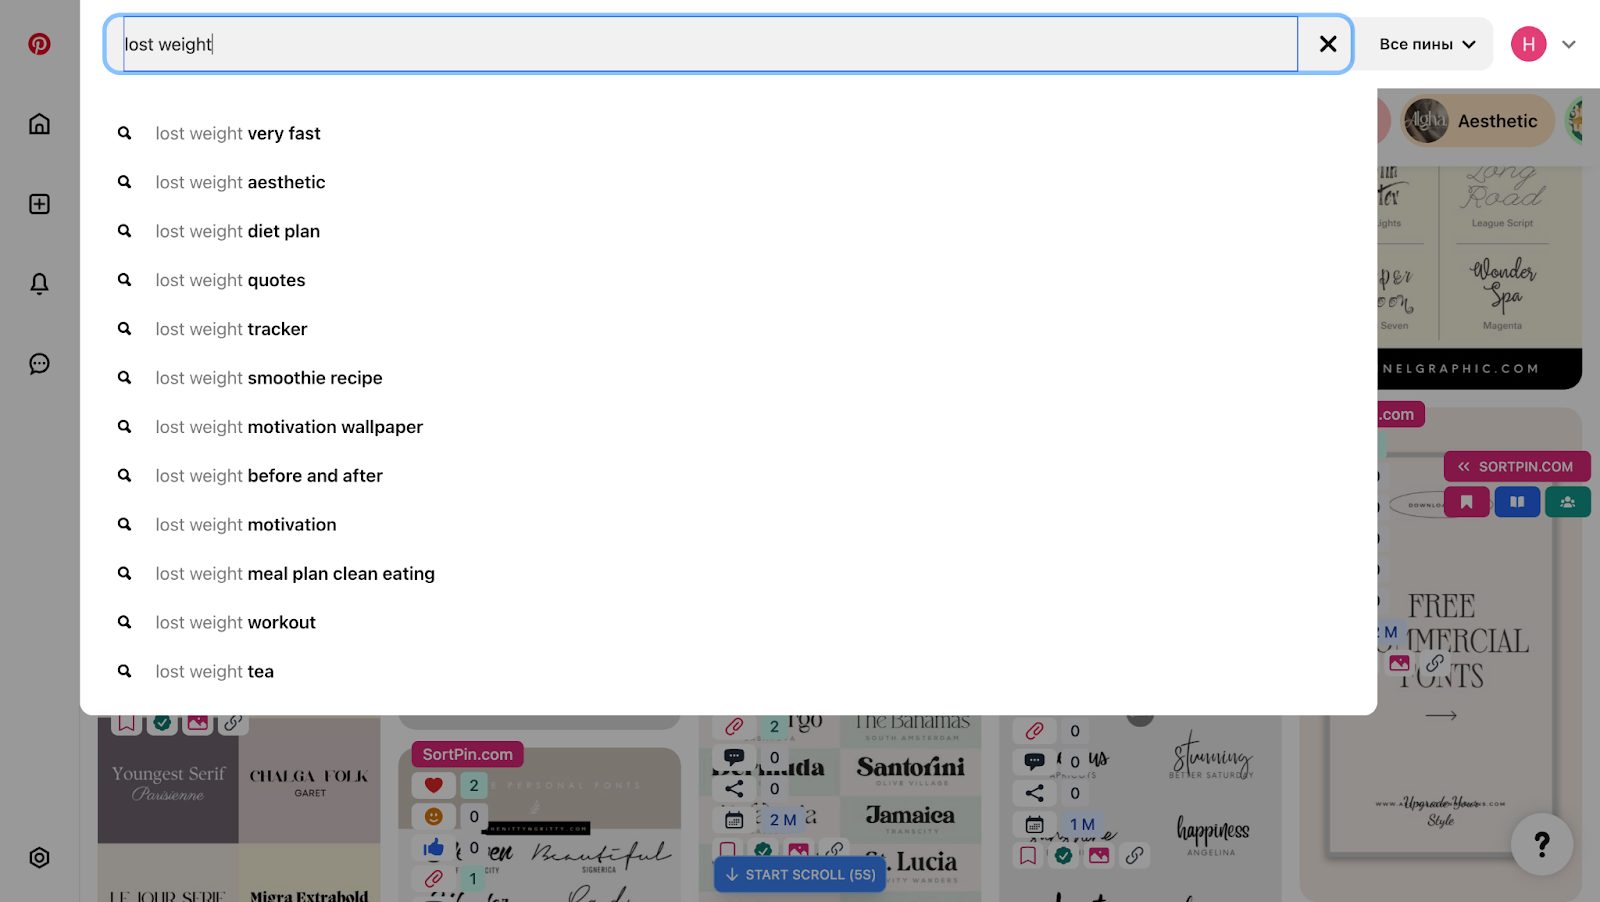1600x902 pixels.
Task: Click the Create pin plus icon
Action: pos(39,204)
